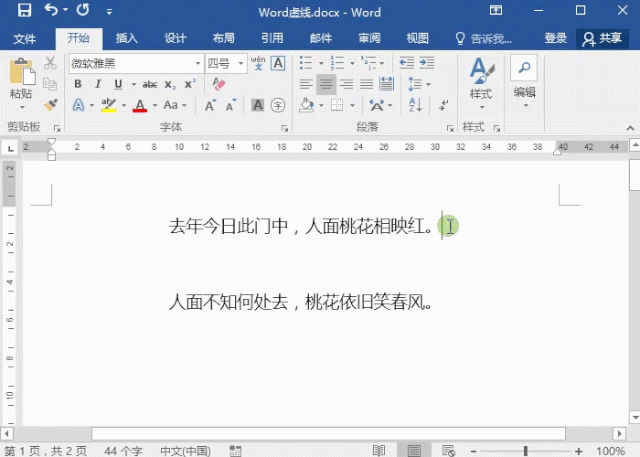Viewport: 640px width, 457px height.
Task: Switch to the 布局 tab
Action: click(224, 38)
